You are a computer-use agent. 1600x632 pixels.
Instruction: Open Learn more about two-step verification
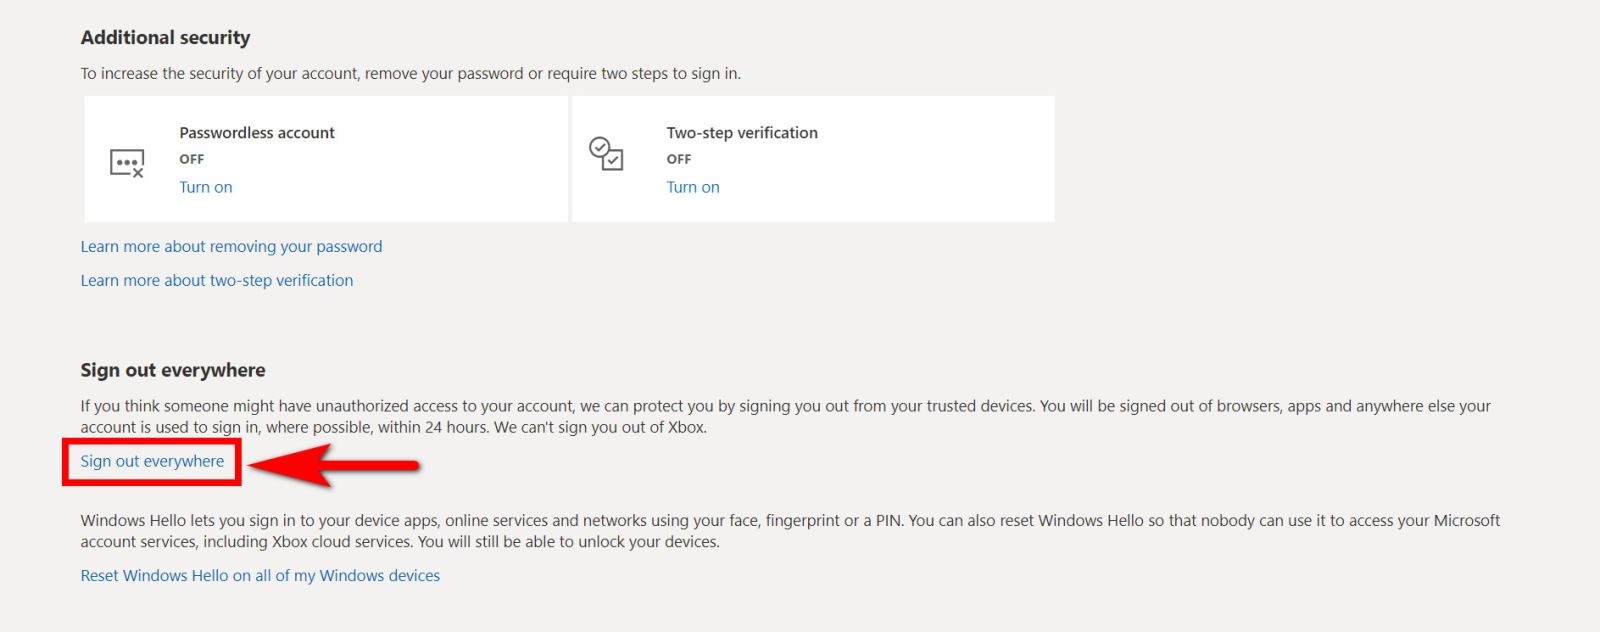click(217, 281)
